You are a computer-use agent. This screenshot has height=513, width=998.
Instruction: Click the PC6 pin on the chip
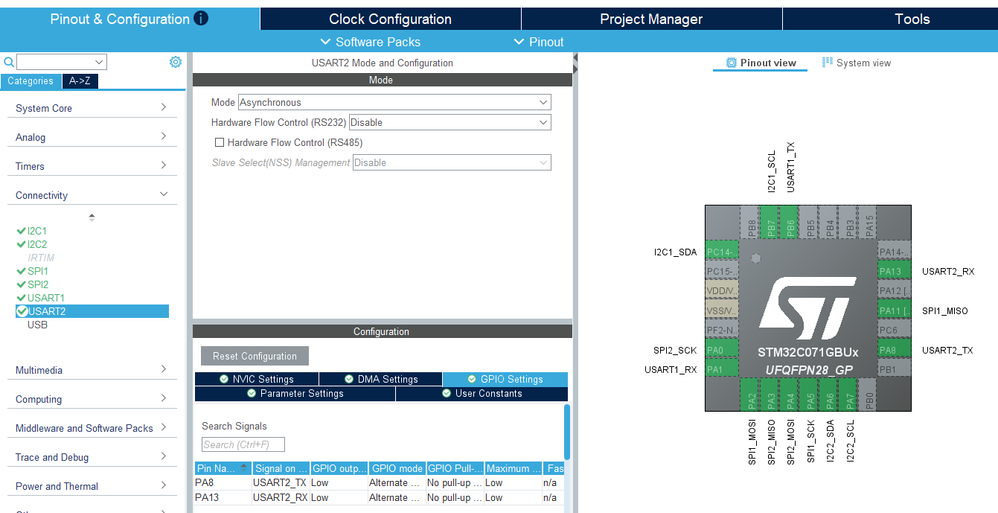[894, 330]
